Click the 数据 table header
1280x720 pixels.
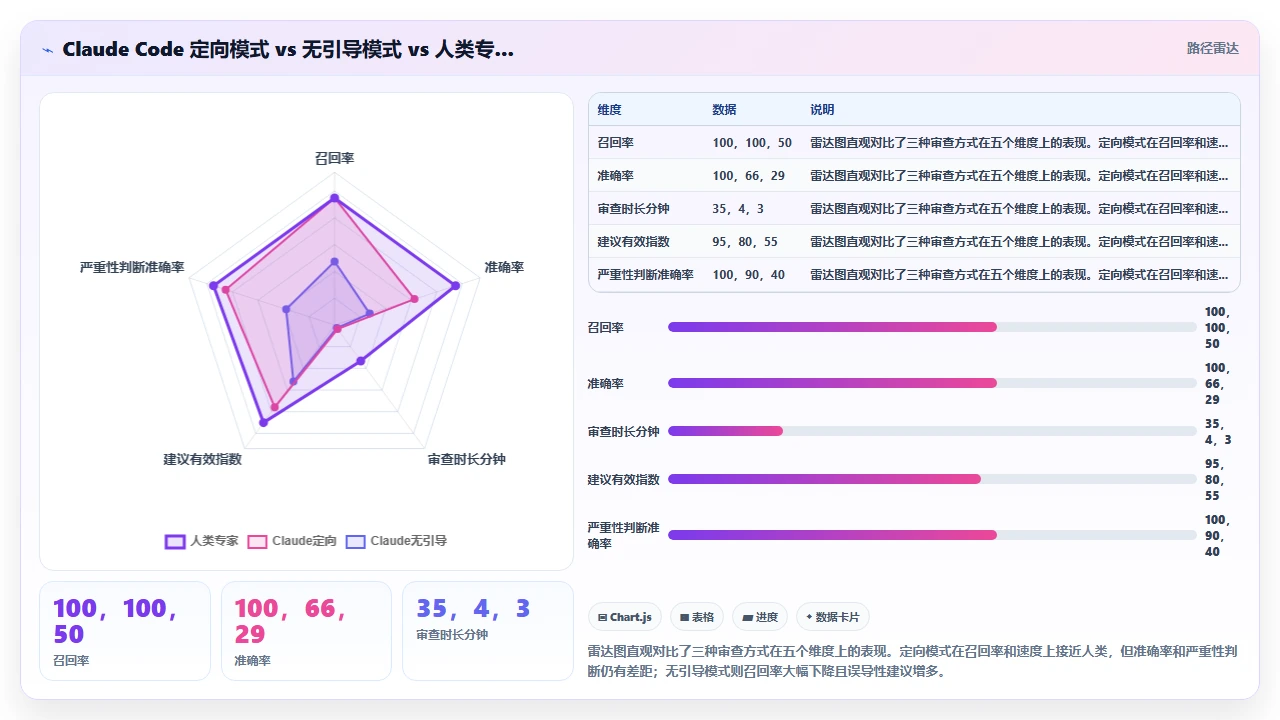point(724,110)
